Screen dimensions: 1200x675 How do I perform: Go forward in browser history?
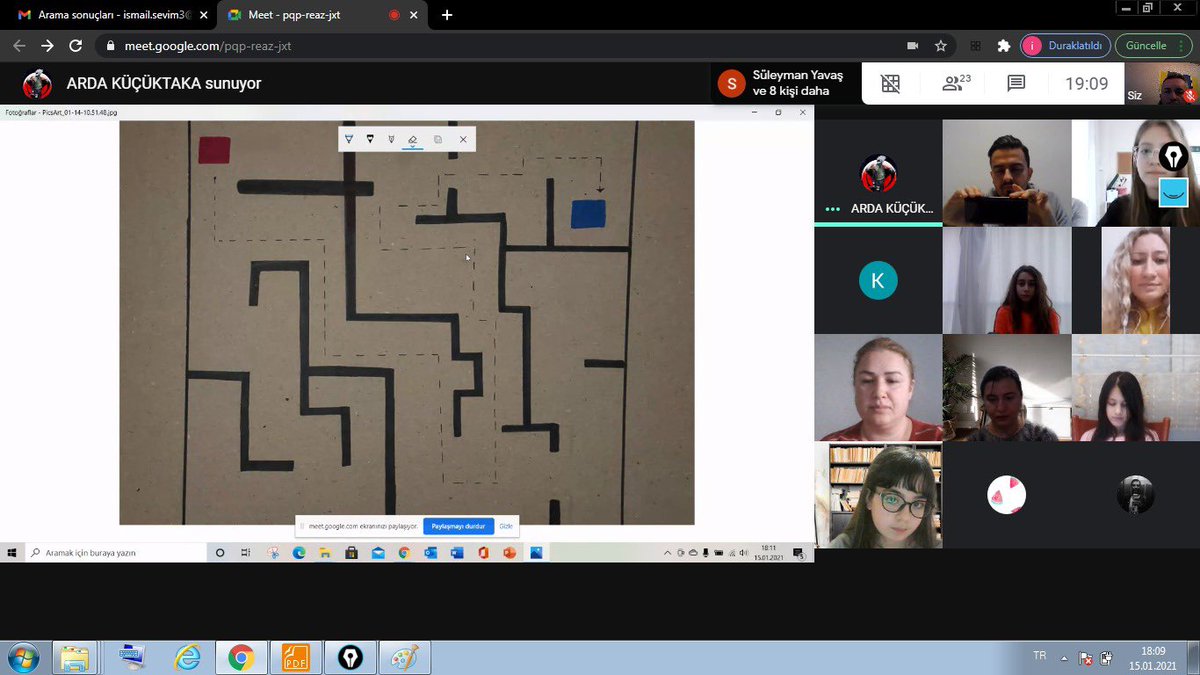tap(47, 45)
